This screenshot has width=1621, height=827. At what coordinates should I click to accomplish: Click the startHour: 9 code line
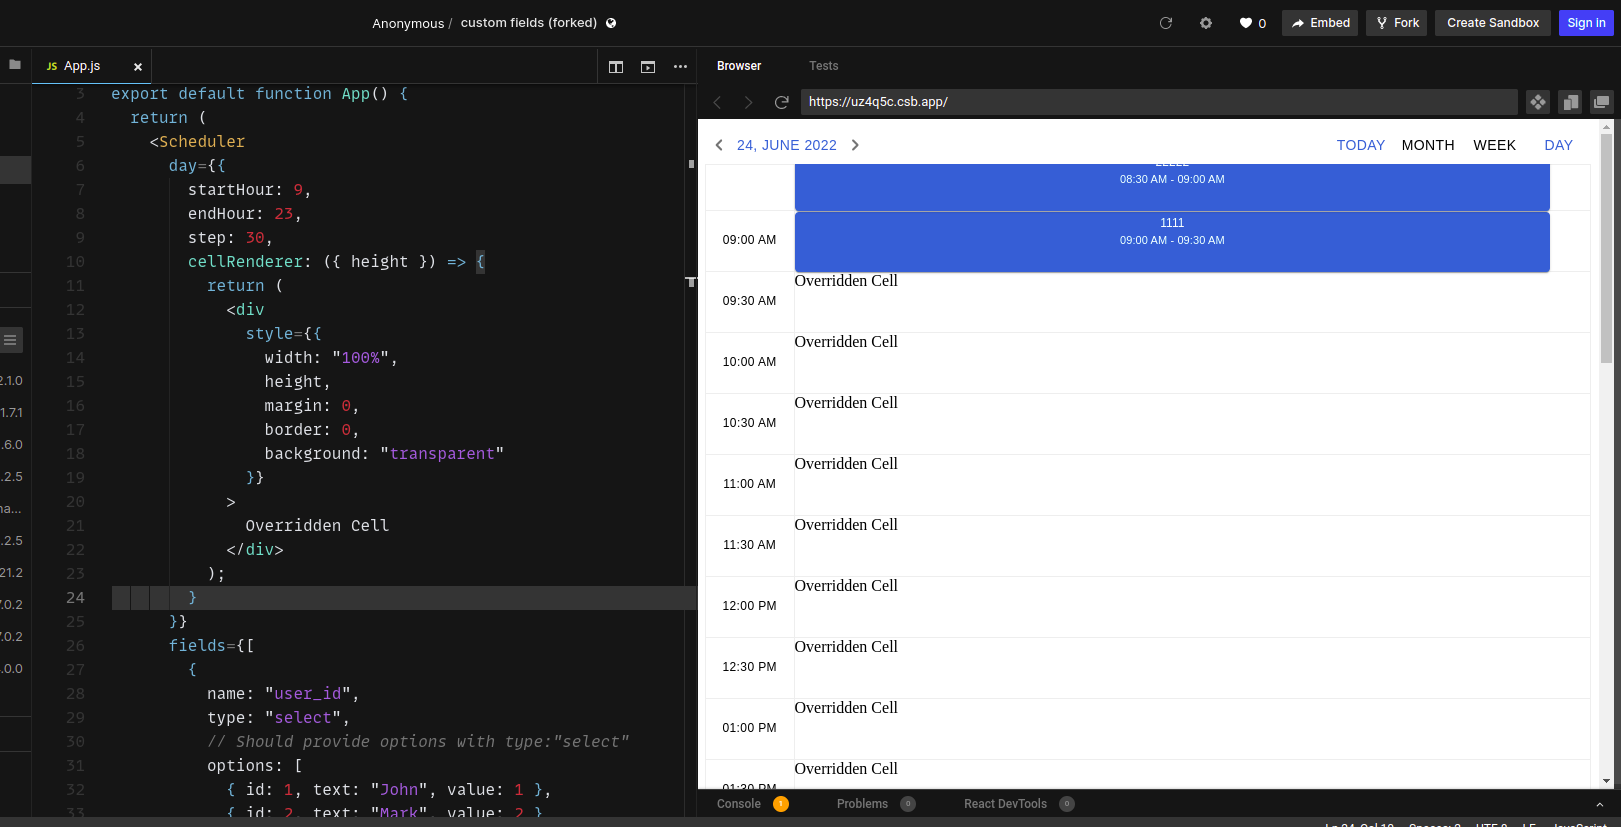click(249, 190)
